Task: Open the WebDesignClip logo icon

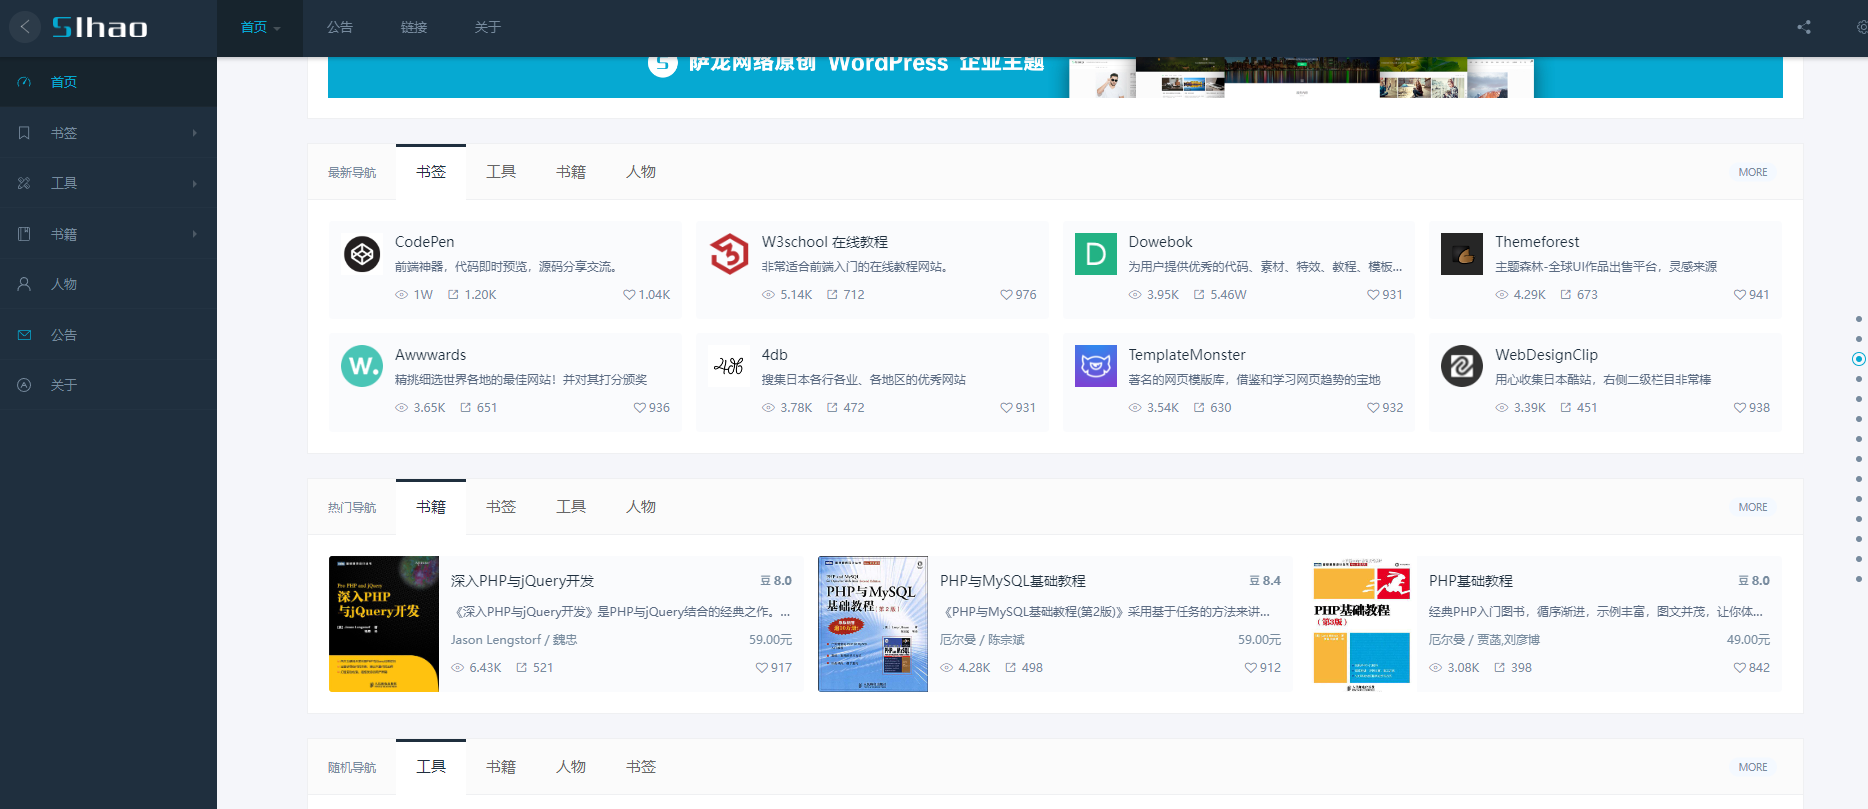Action: [x=1462, y=367]
